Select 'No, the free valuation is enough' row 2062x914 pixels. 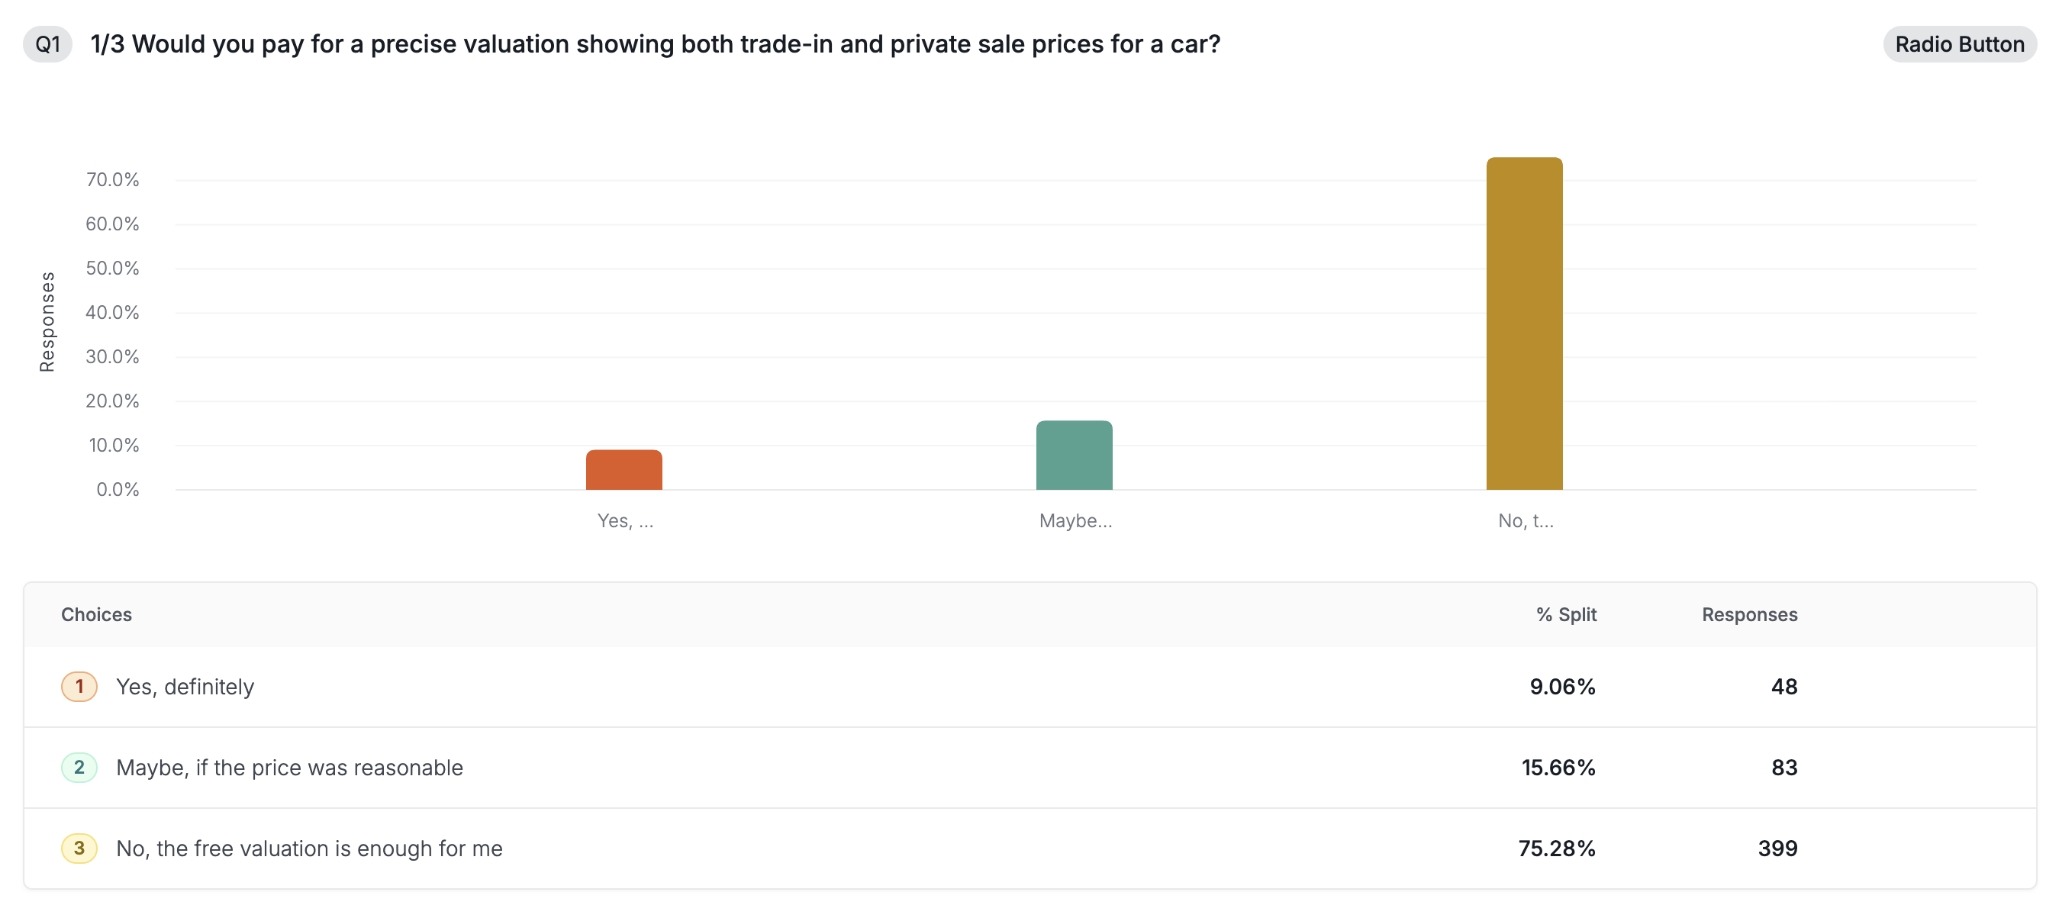(x=309, y=849)
